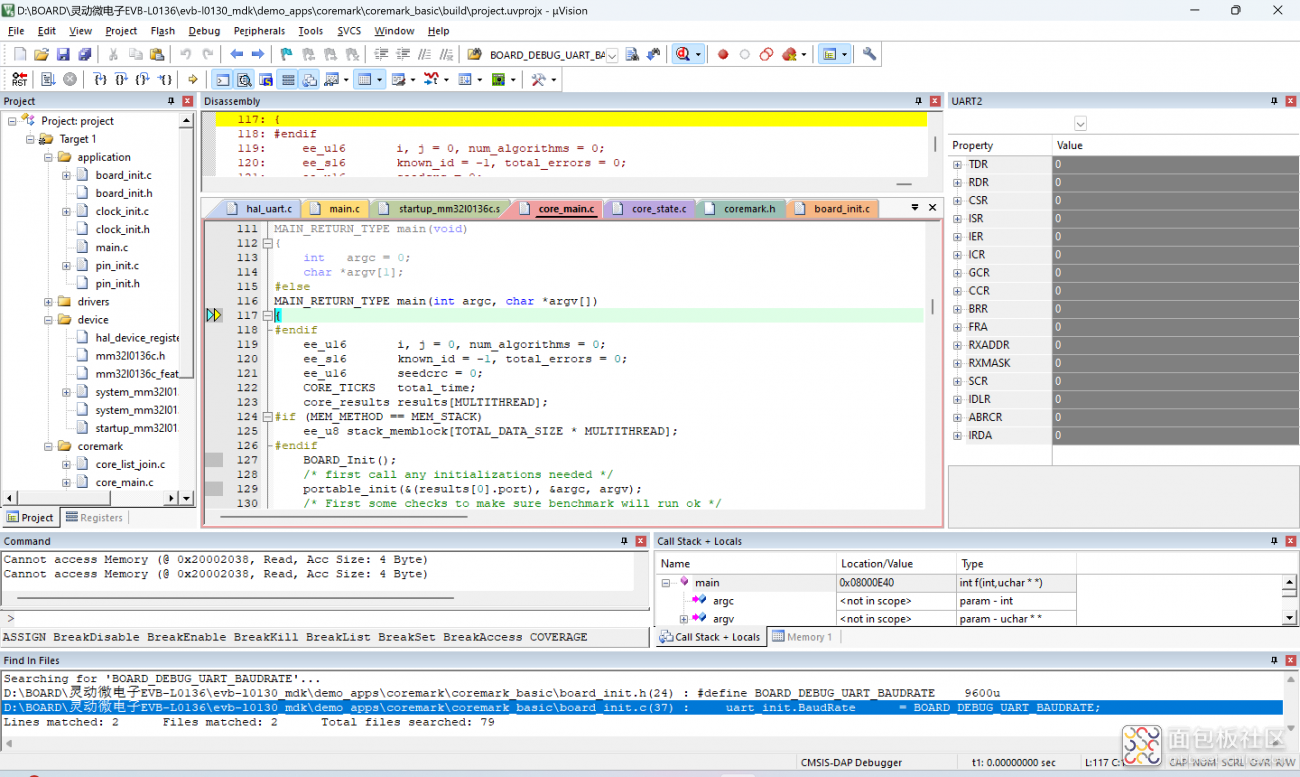Screen dimensions: 1300x777
Task: Toggle auto-hide pin on UART2 panel
Action: pyautogui.click(x=1274, y=101)
